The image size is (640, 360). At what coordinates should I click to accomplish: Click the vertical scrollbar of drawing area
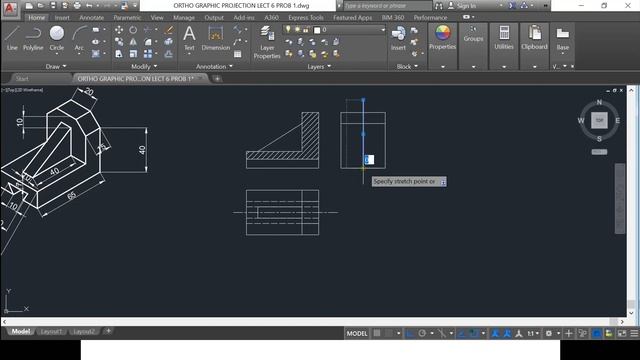[631, 201]
